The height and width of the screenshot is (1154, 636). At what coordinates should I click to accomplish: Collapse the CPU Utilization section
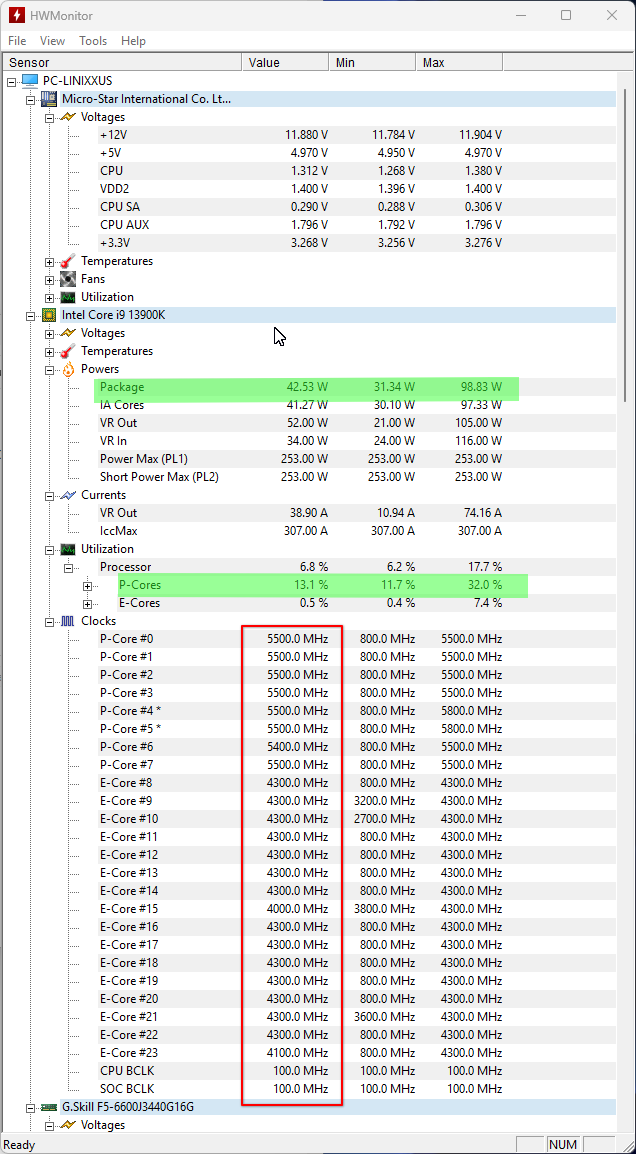[49, 549]
